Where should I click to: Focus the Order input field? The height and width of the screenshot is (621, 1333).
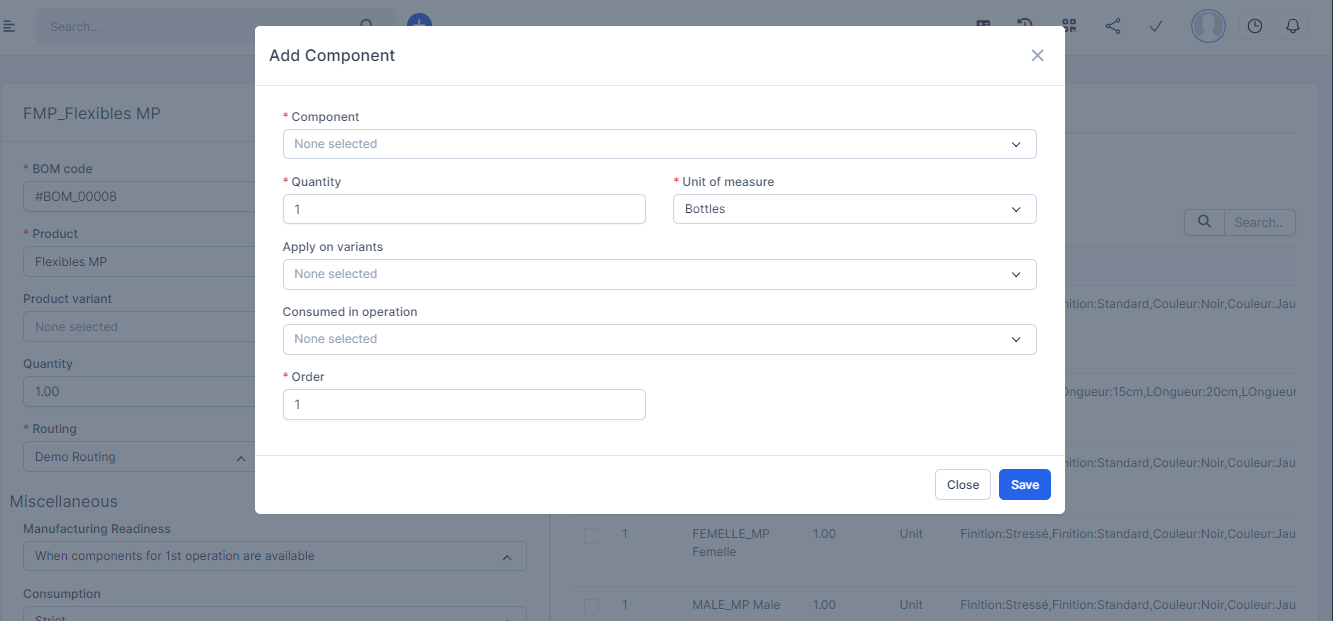coord(464,404)
